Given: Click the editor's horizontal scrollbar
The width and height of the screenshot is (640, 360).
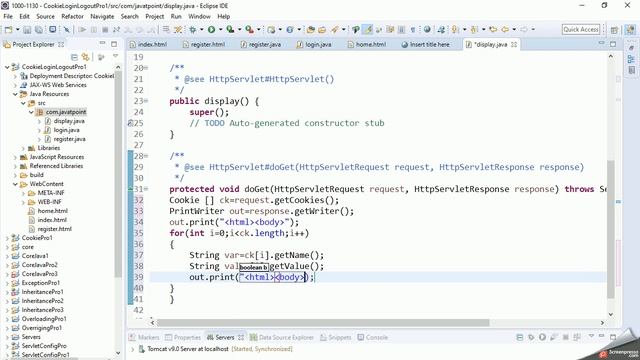Looking at the screenshot, I should 323,323.
